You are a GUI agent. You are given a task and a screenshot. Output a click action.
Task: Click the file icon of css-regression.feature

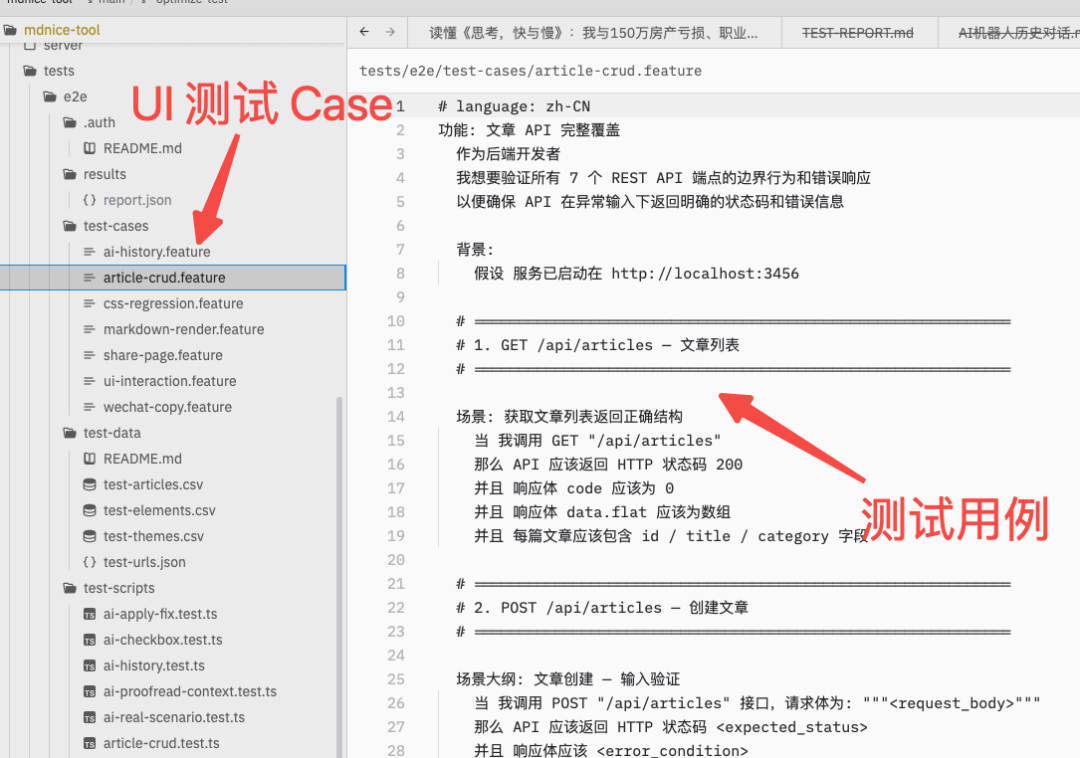90,304
